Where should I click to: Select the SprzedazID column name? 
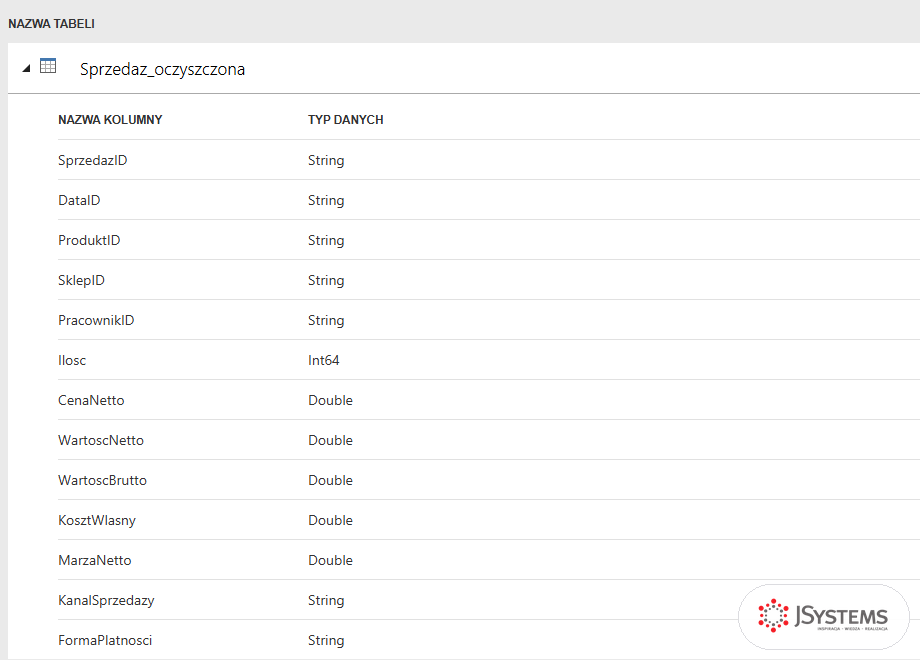tap(93, 160)
